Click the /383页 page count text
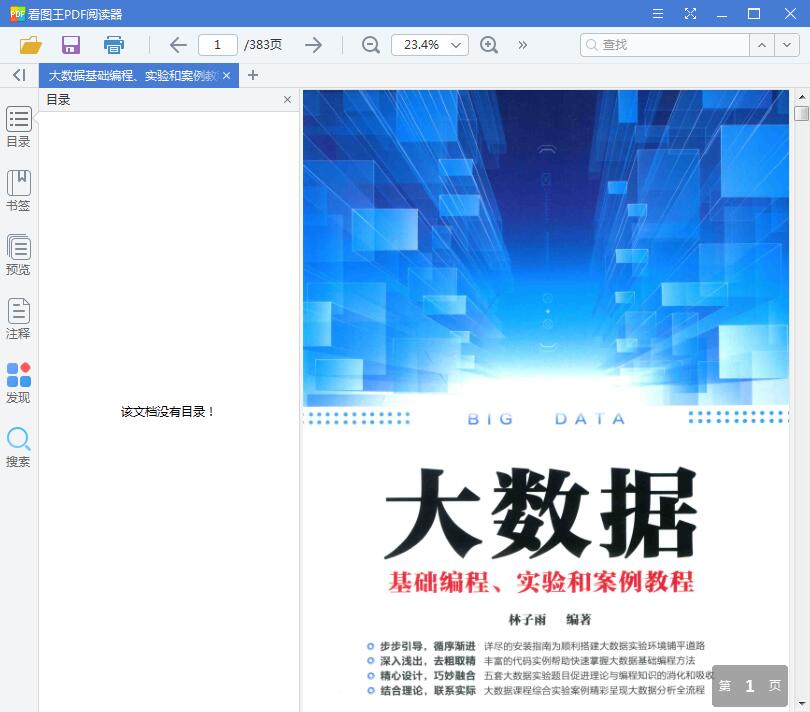The height and width of the screenshot is (712, 810). pos(263,45)
